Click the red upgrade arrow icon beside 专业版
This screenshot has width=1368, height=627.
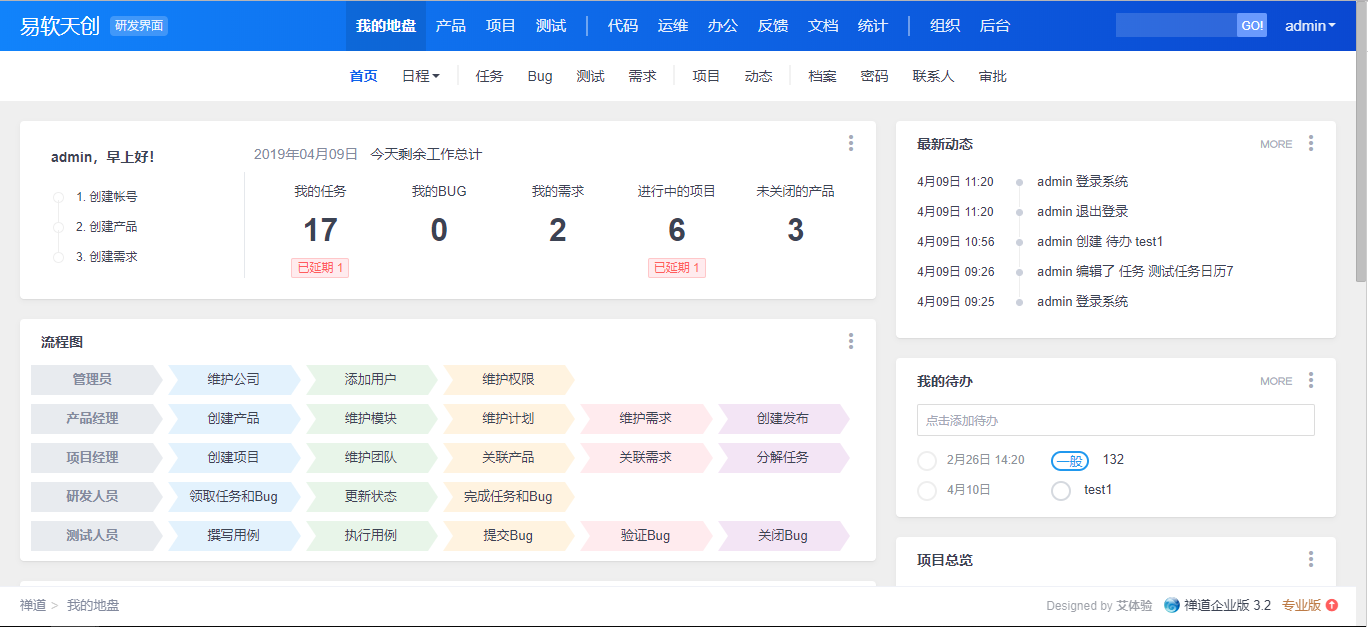[x=1331, y=605]
